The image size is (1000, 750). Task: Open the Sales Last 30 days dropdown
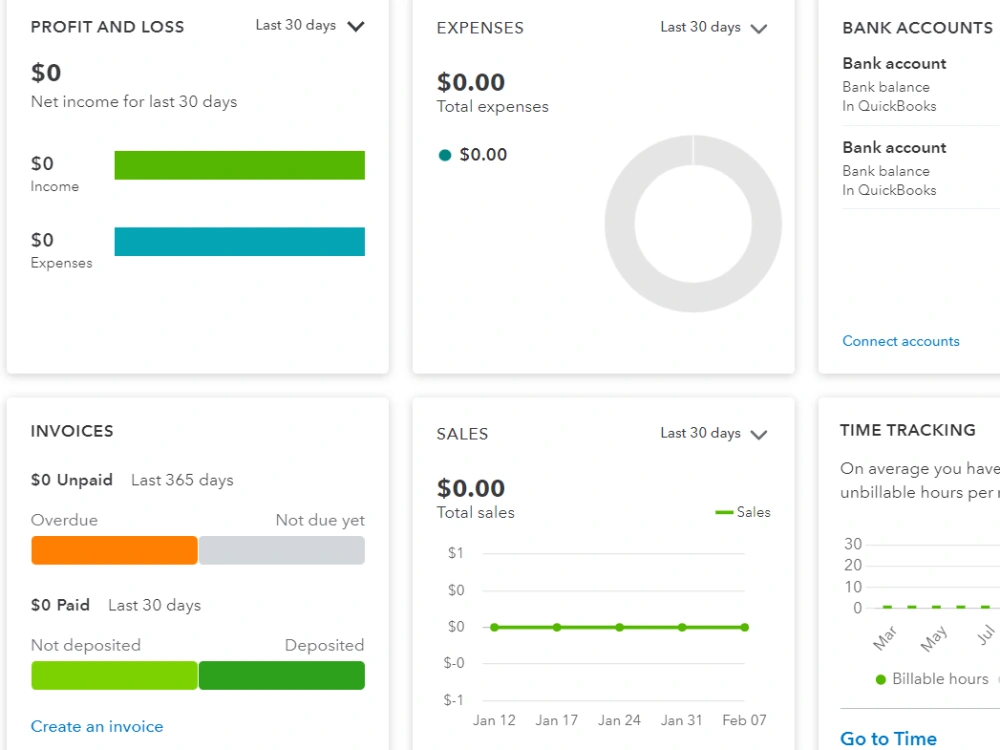714,434
